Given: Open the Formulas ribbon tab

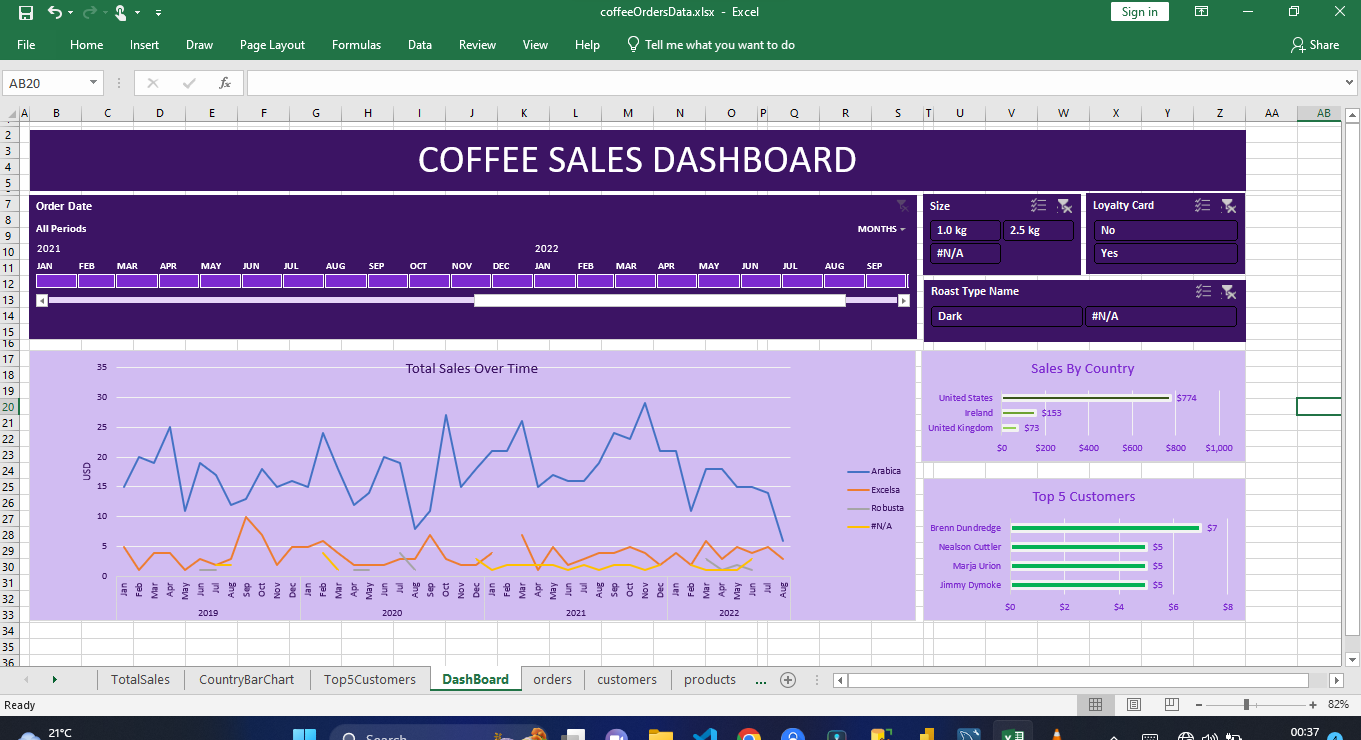Looking at the screenshot, I should [x=356, y=45].
